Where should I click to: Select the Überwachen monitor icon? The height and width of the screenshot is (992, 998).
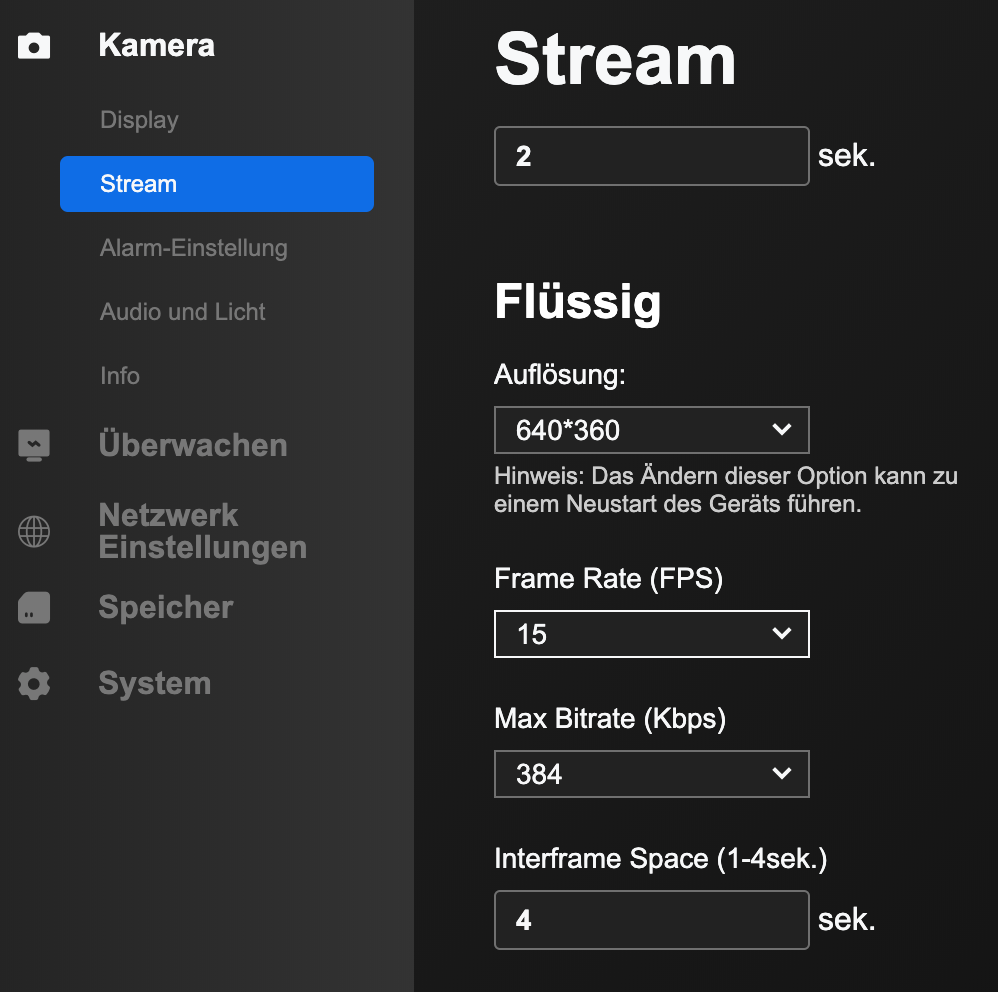(x=34, y=445)
